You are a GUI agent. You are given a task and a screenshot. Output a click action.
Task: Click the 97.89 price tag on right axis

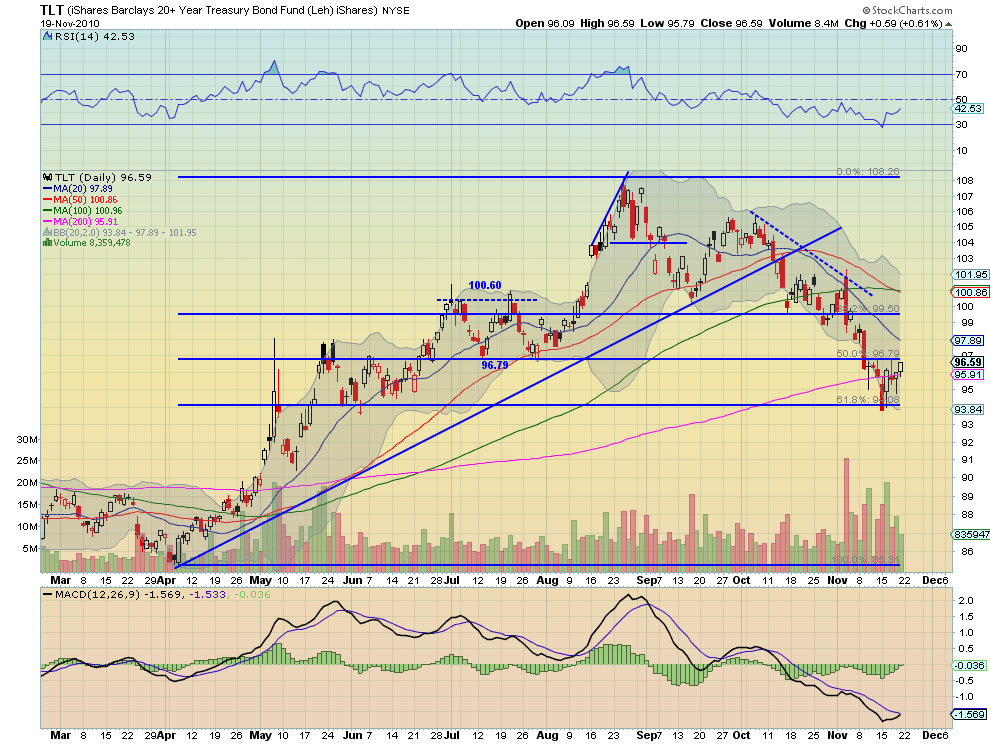pos(968,341)
